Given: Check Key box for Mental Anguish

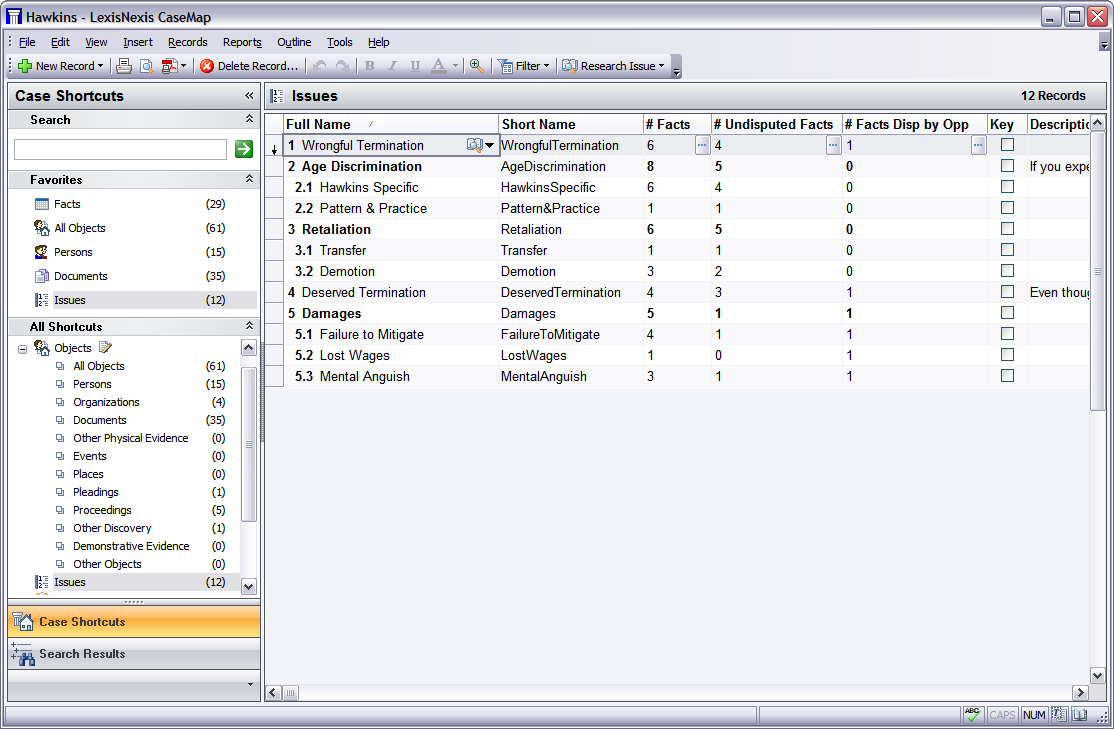Looking at the screenshot, I should 1007,376.
